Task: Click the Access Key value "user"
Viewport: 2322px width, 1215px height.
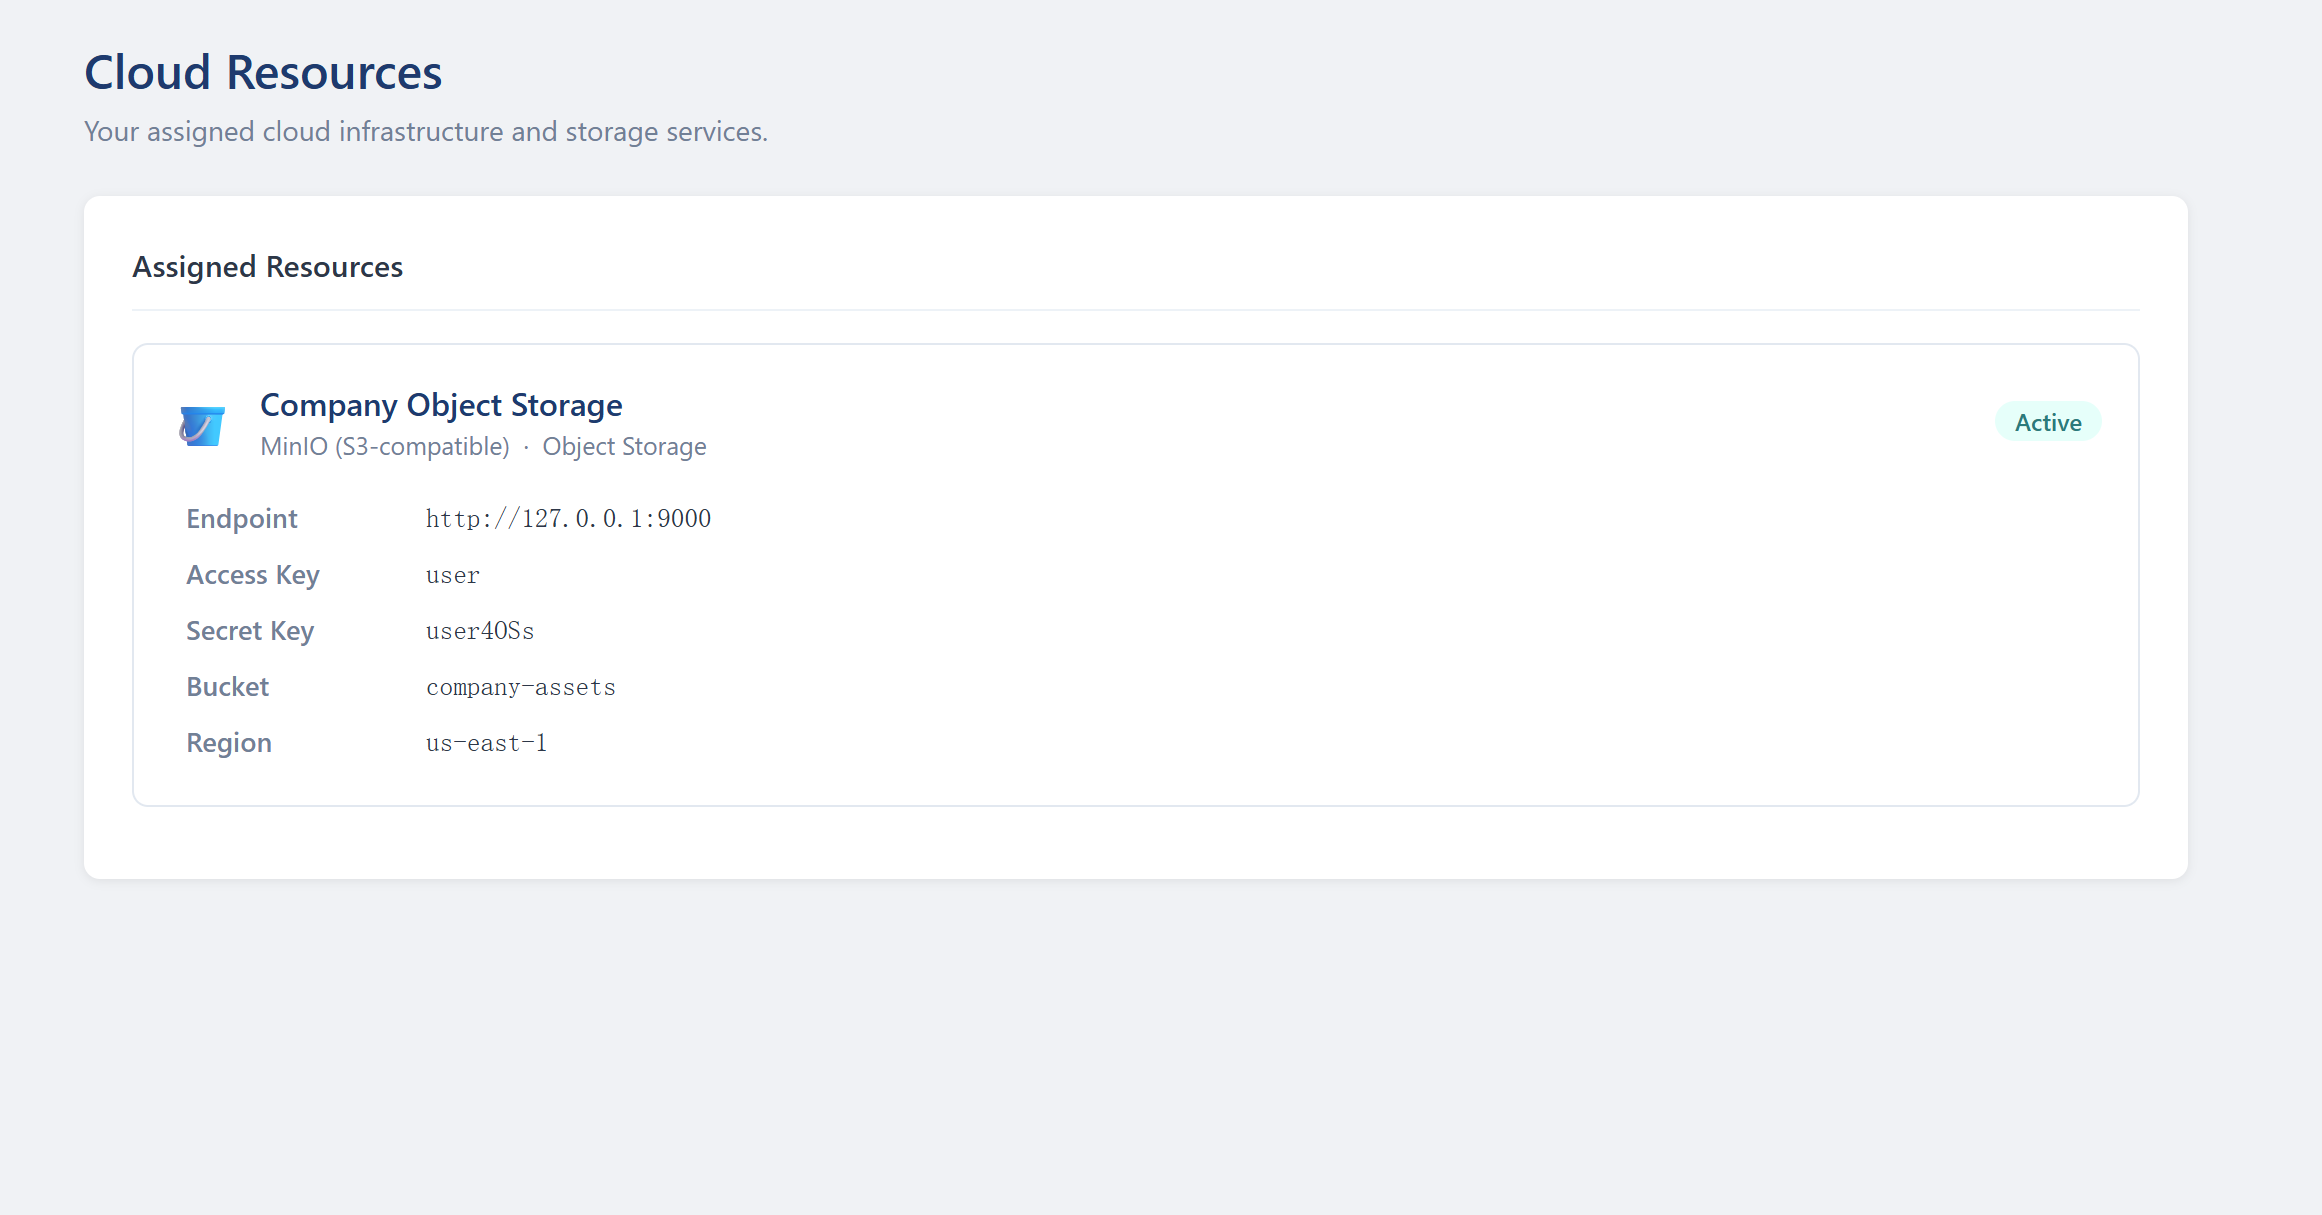Action: (453, 575)
